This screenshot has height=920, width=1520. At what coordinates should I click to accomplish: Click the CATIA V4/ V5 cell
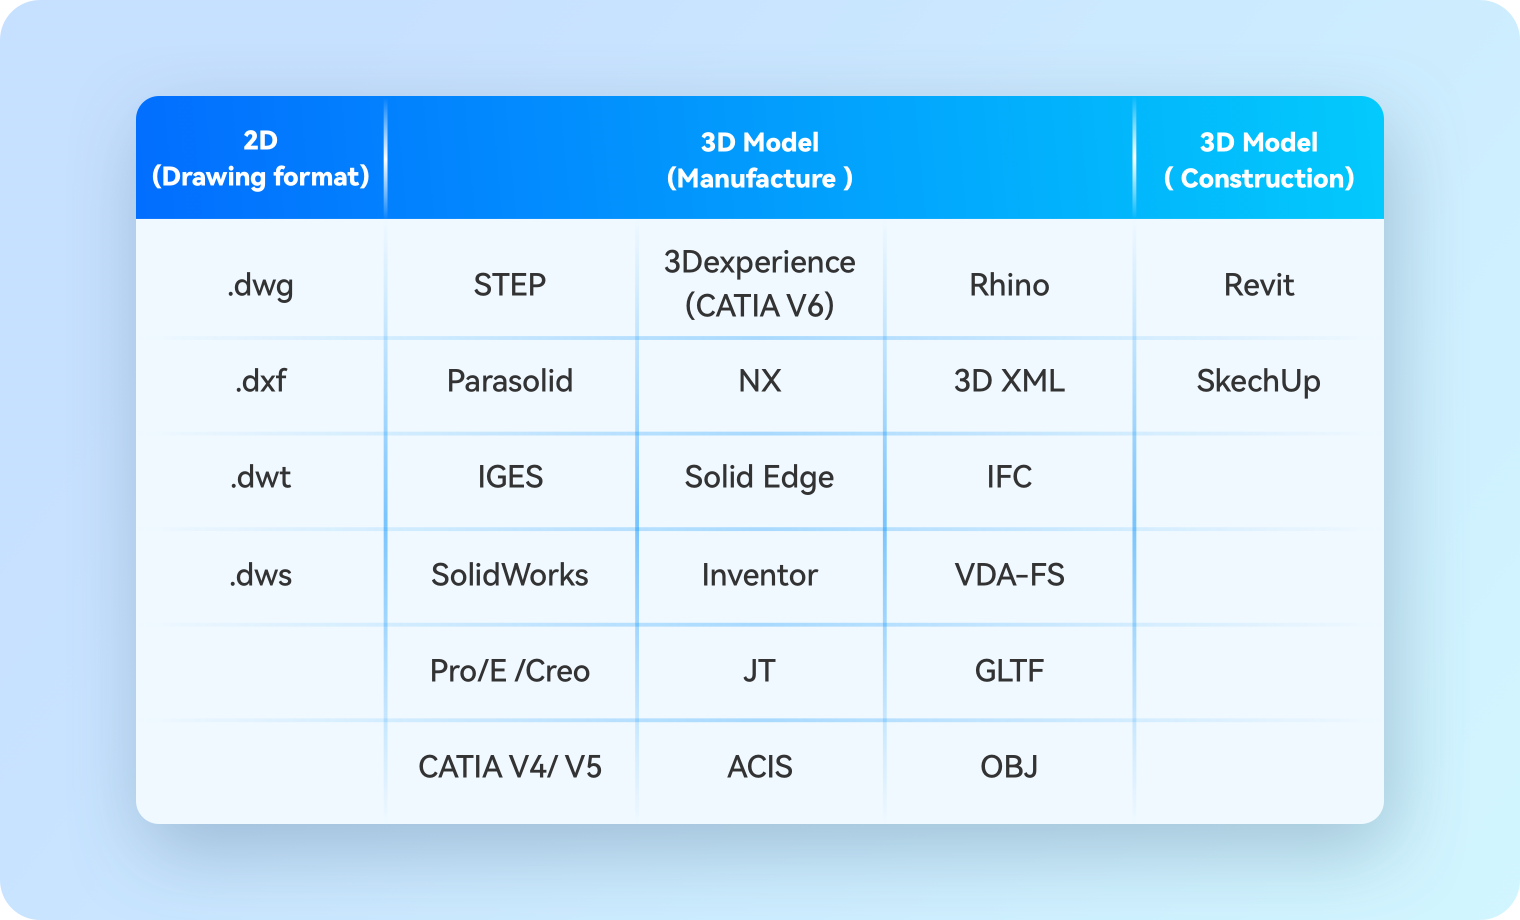click(x=510, y=767)
